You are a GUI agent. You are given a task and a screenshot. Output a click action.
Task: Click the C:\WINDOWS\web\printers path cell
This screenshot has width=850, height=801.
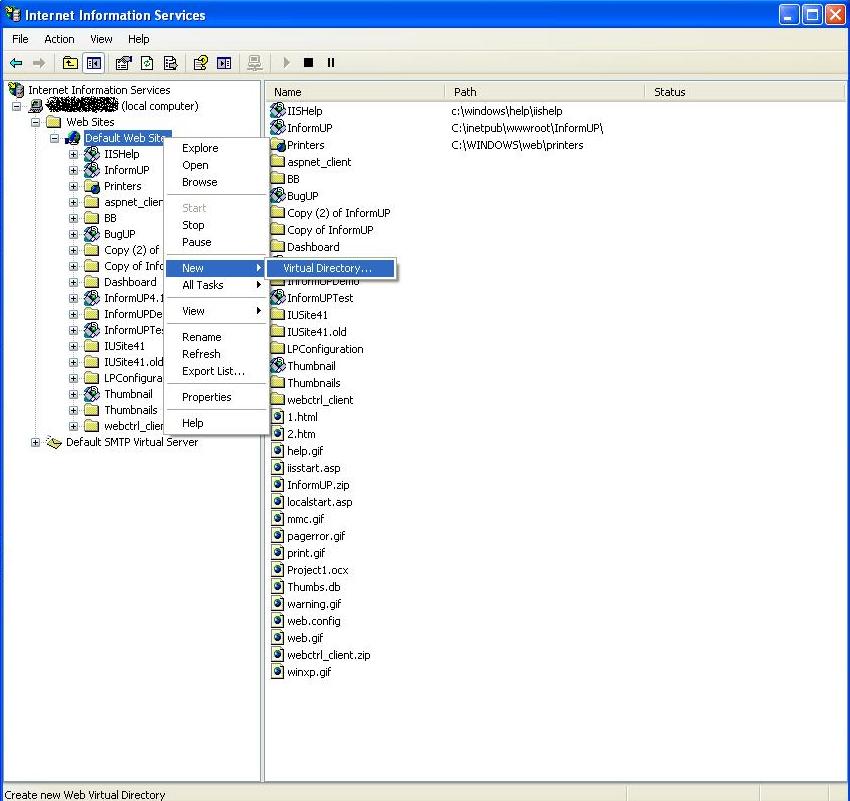(x=517, y=145)
